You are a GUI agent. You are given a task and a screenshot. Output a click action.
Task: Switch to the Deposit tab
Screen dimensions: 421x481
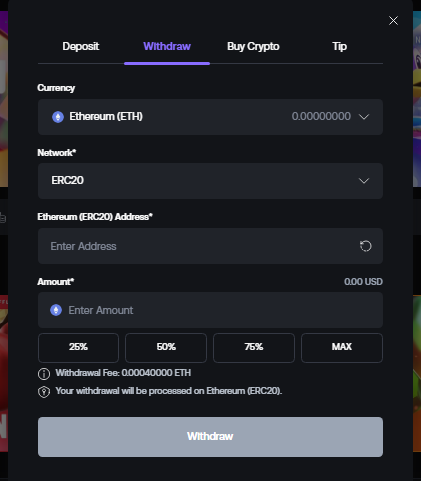tap(81, 46)
